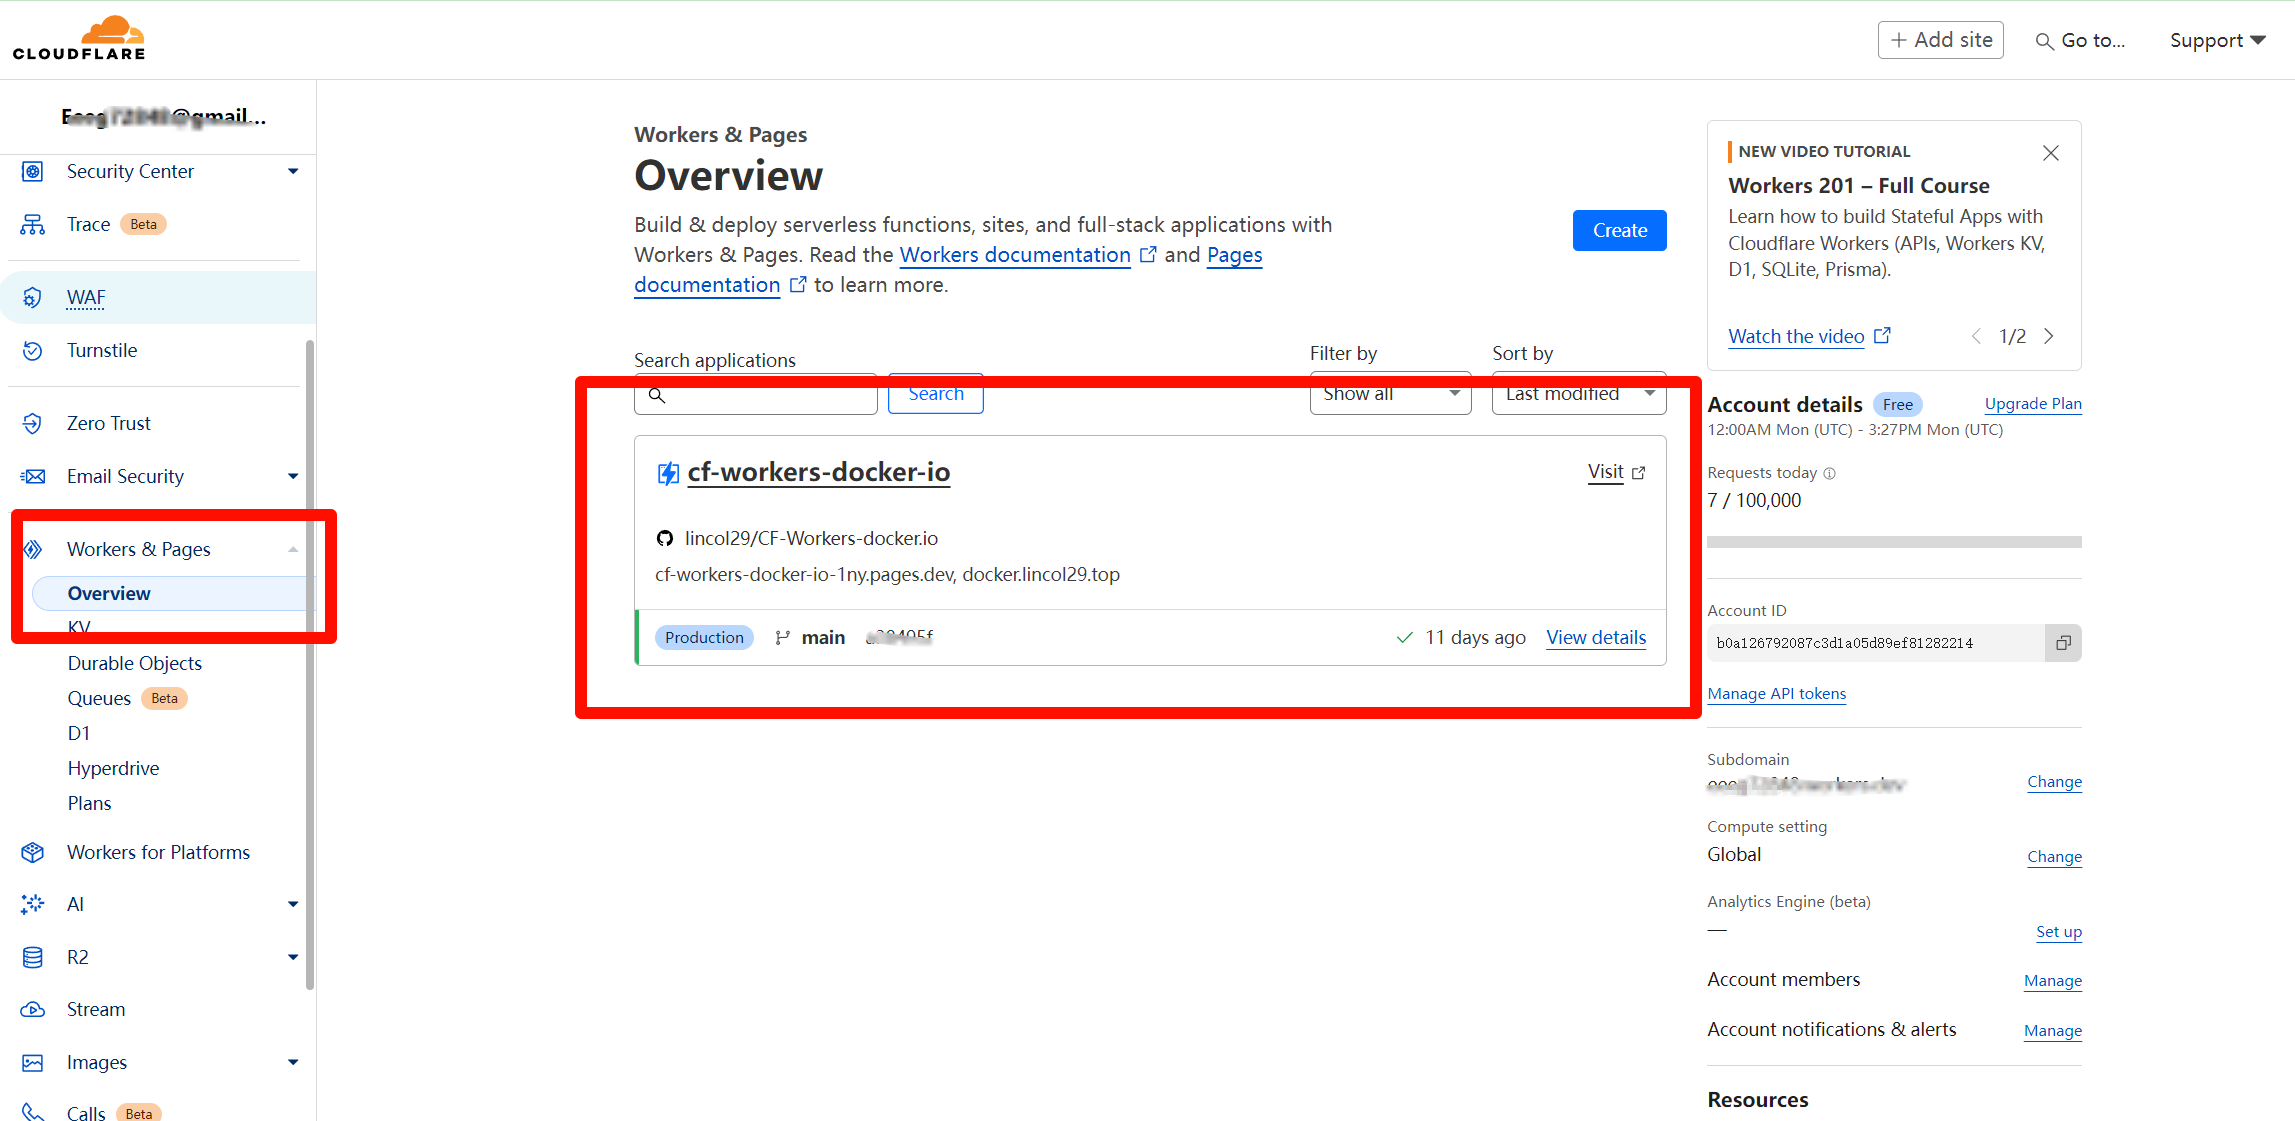
Task: Click the Add site button
Action: coord(1939,40)
